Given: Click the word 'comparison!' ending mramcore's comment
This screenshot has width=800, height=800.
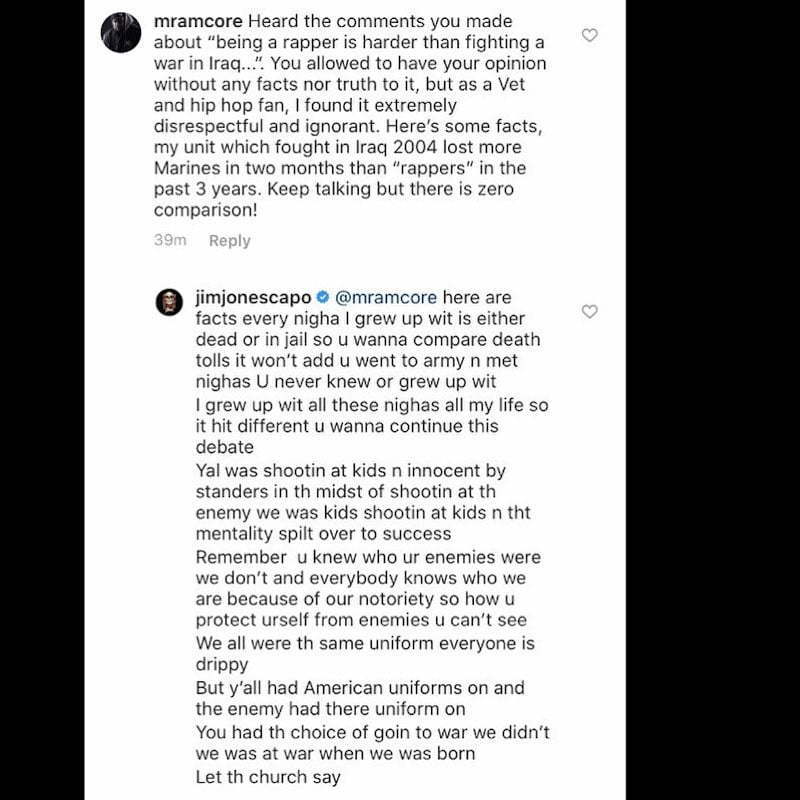Looking at the screenshot, I should (x=206, y=210).
